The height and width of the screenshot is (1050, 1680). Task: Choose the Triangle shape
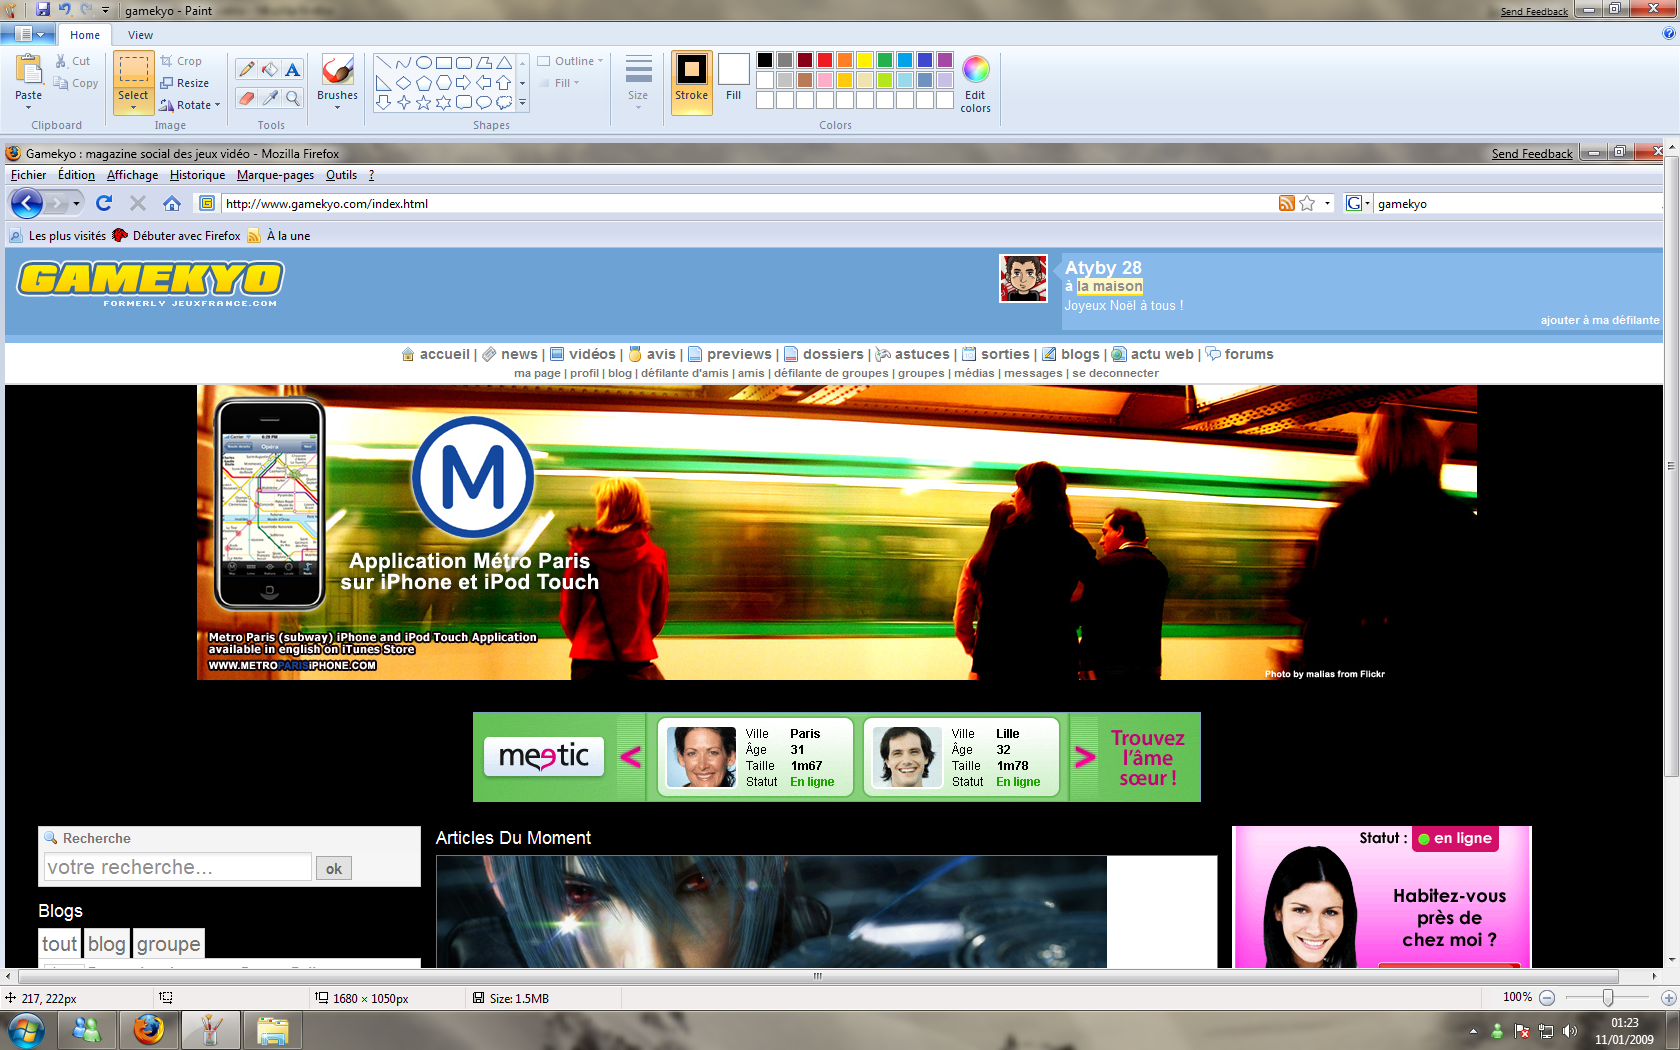503,62
